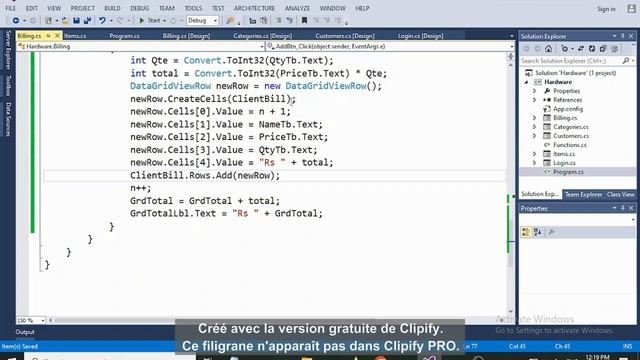Image resolution: width=640 pixels, height=360 pixels.
Task: Click the pin icon on Billing.cs tab
Action: point(48,36)
